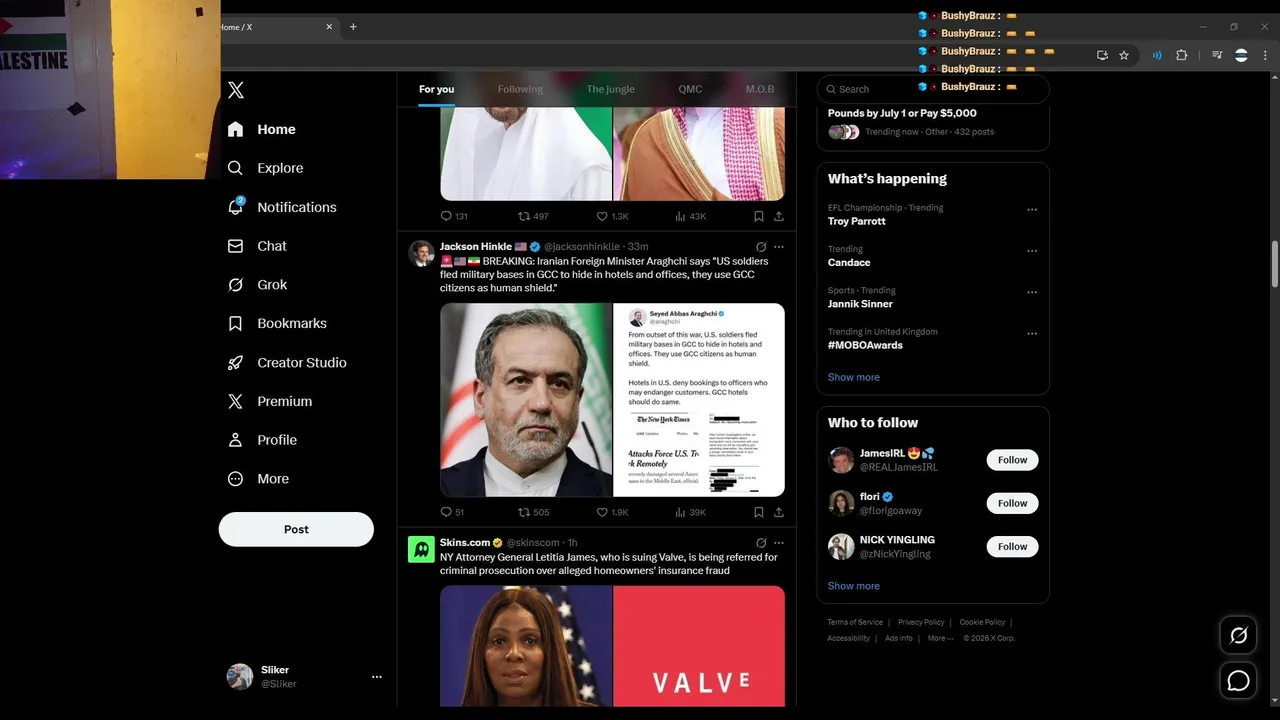Open Jackson Hinkle profile avatar
Image resolution: width=1280 pixels, height=720 pixels.
tap(421, 253)
